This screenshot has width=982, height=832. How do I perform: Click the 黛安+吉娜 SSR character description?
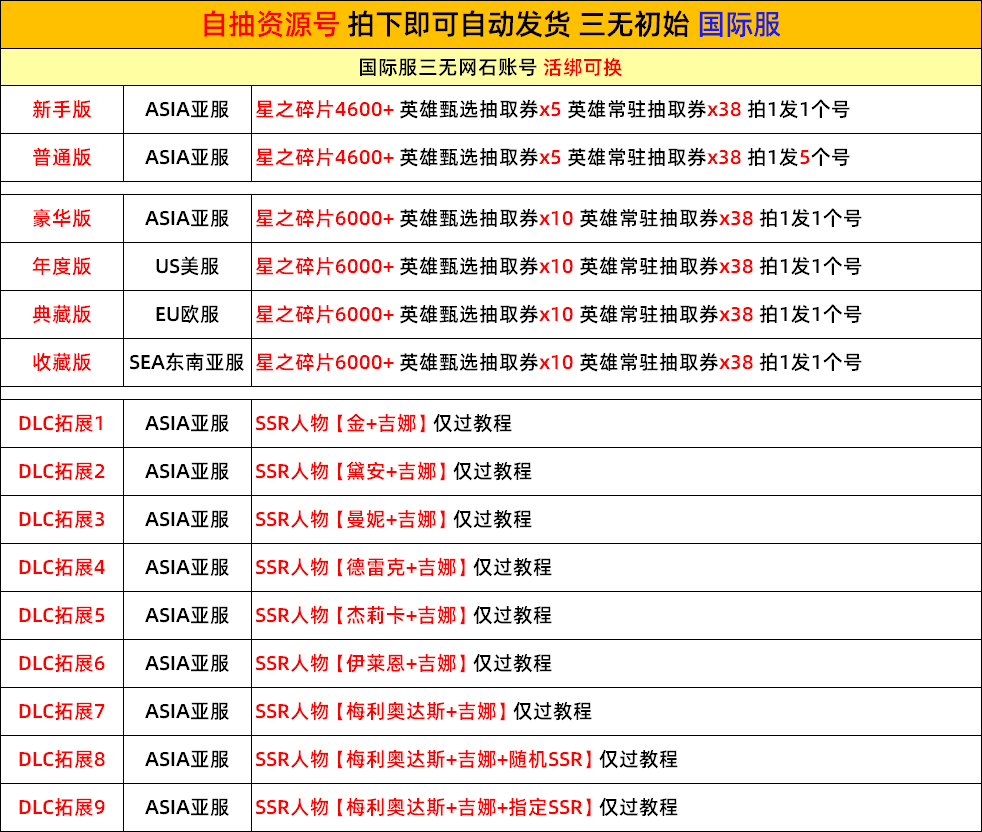393,471
